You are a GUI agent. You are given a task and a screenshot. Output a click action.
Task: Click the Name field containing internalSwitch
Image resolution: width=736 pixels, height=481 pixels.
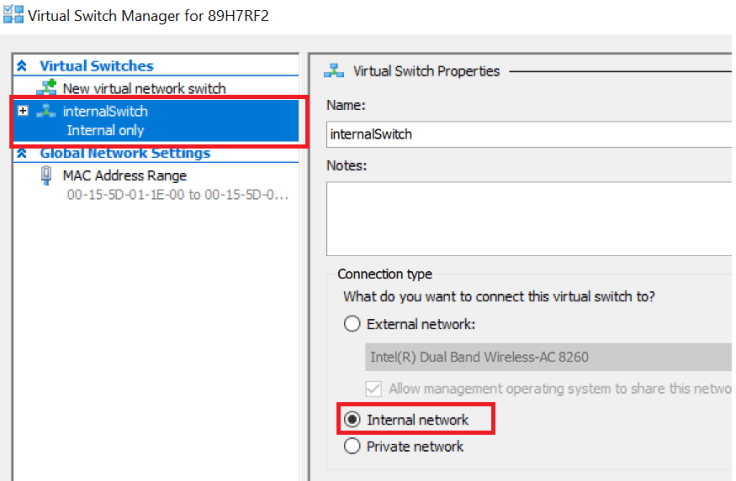pyautogui.click(x=528, y=134)
